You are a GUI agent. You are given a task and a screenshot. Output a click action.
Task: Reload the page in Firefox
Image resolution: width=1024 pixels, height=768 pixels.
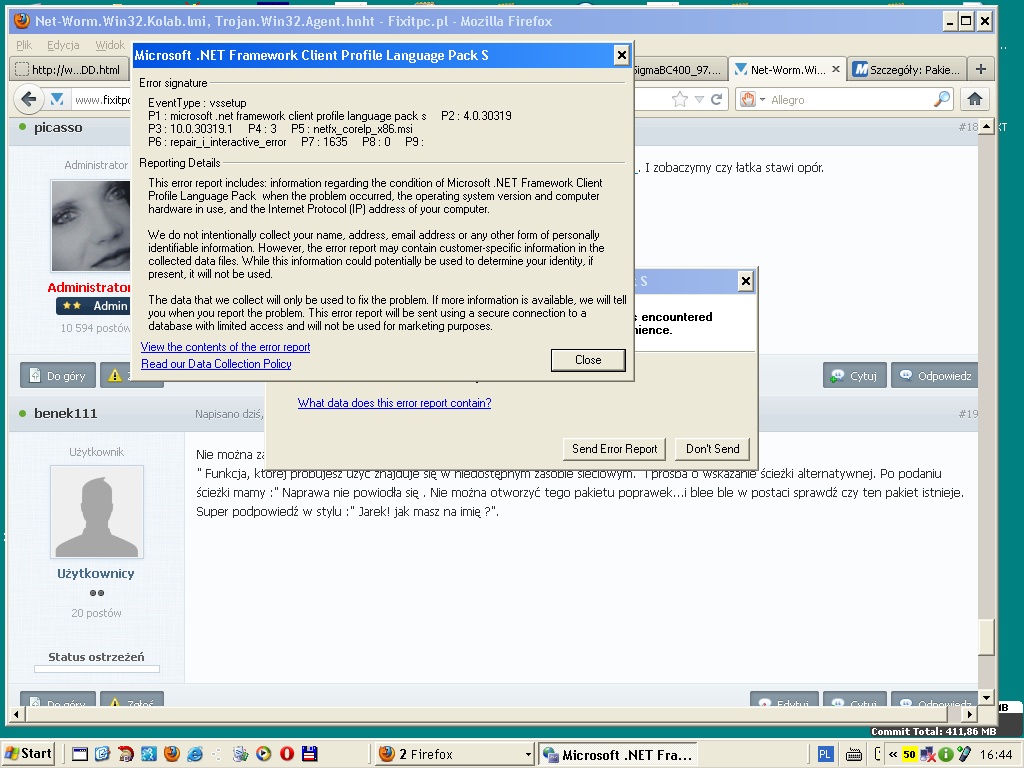(x=716, y=99)
